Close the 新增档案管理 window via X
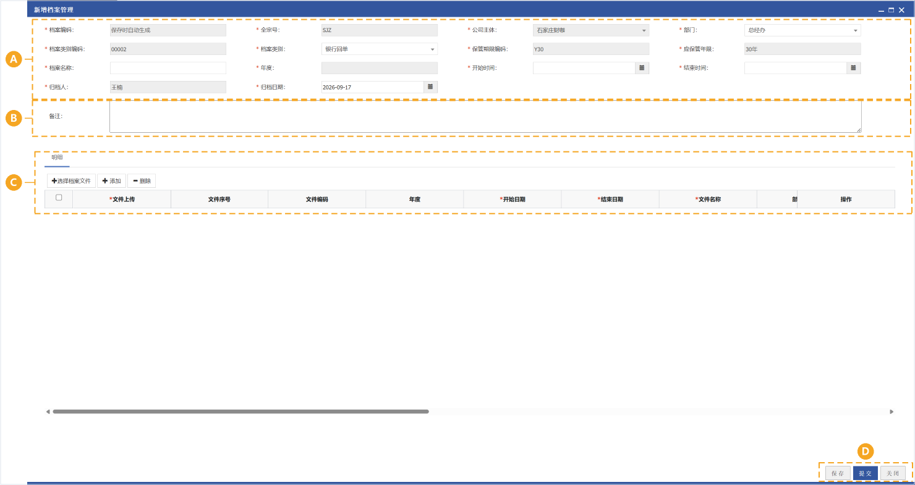The width and height of the screenshot is (915, 485). (x=901, y=10)
